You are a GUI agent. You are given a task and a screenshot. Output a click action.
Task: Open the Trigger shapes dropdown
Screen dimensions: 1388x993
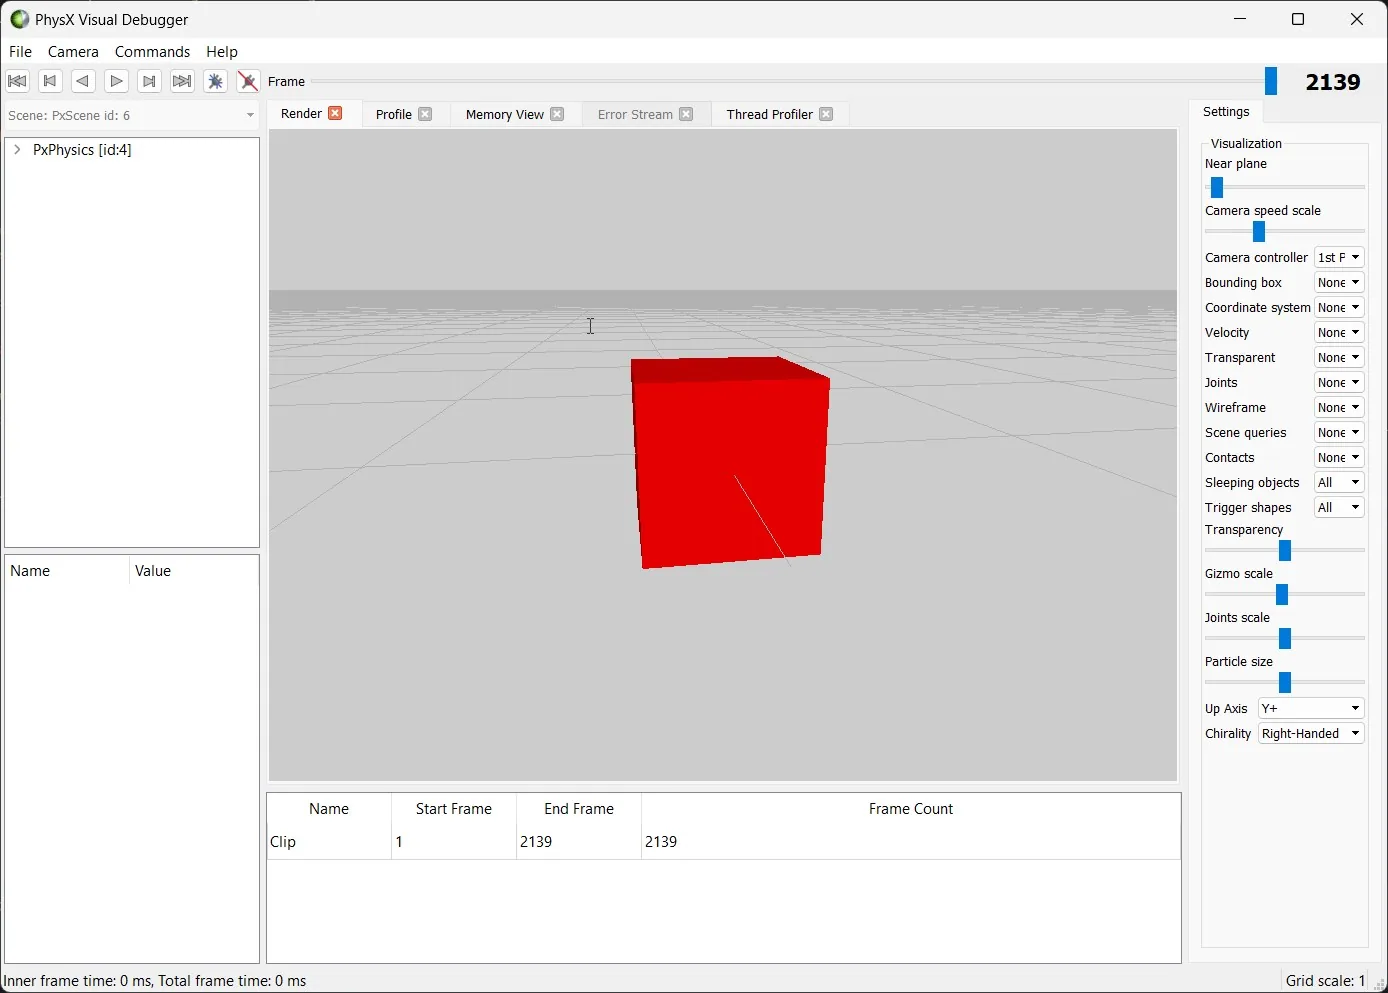[1339, 508]
